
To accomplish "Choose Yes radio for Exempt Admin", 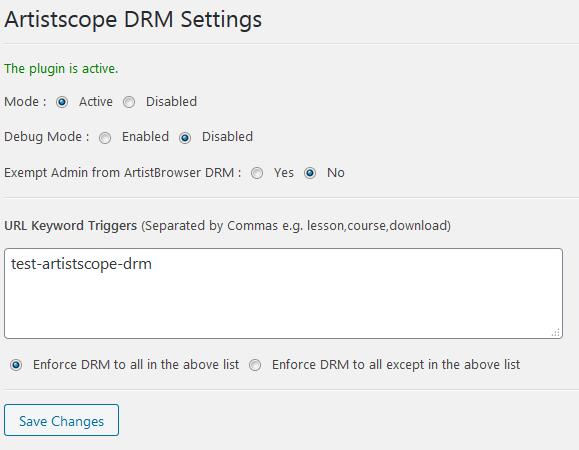I will [257, 173].
